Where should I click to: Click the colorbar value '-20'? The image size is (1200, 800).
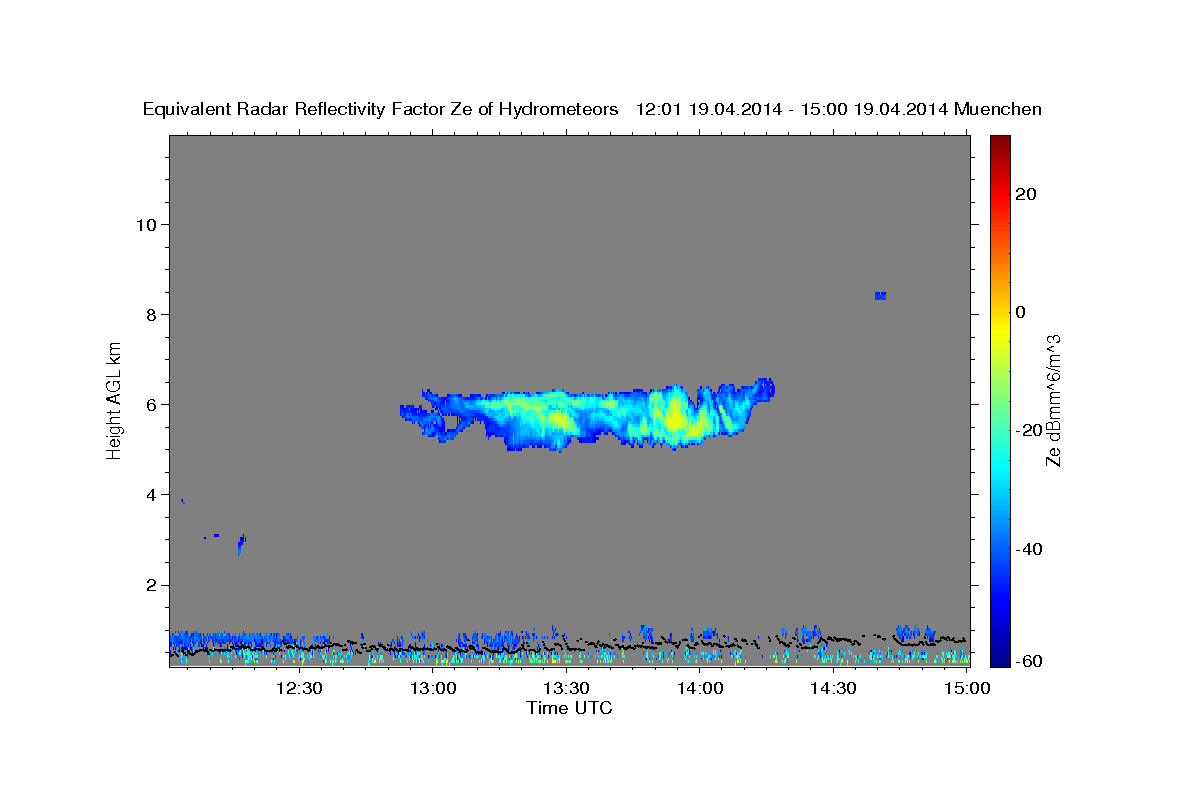click(1027, 430)
